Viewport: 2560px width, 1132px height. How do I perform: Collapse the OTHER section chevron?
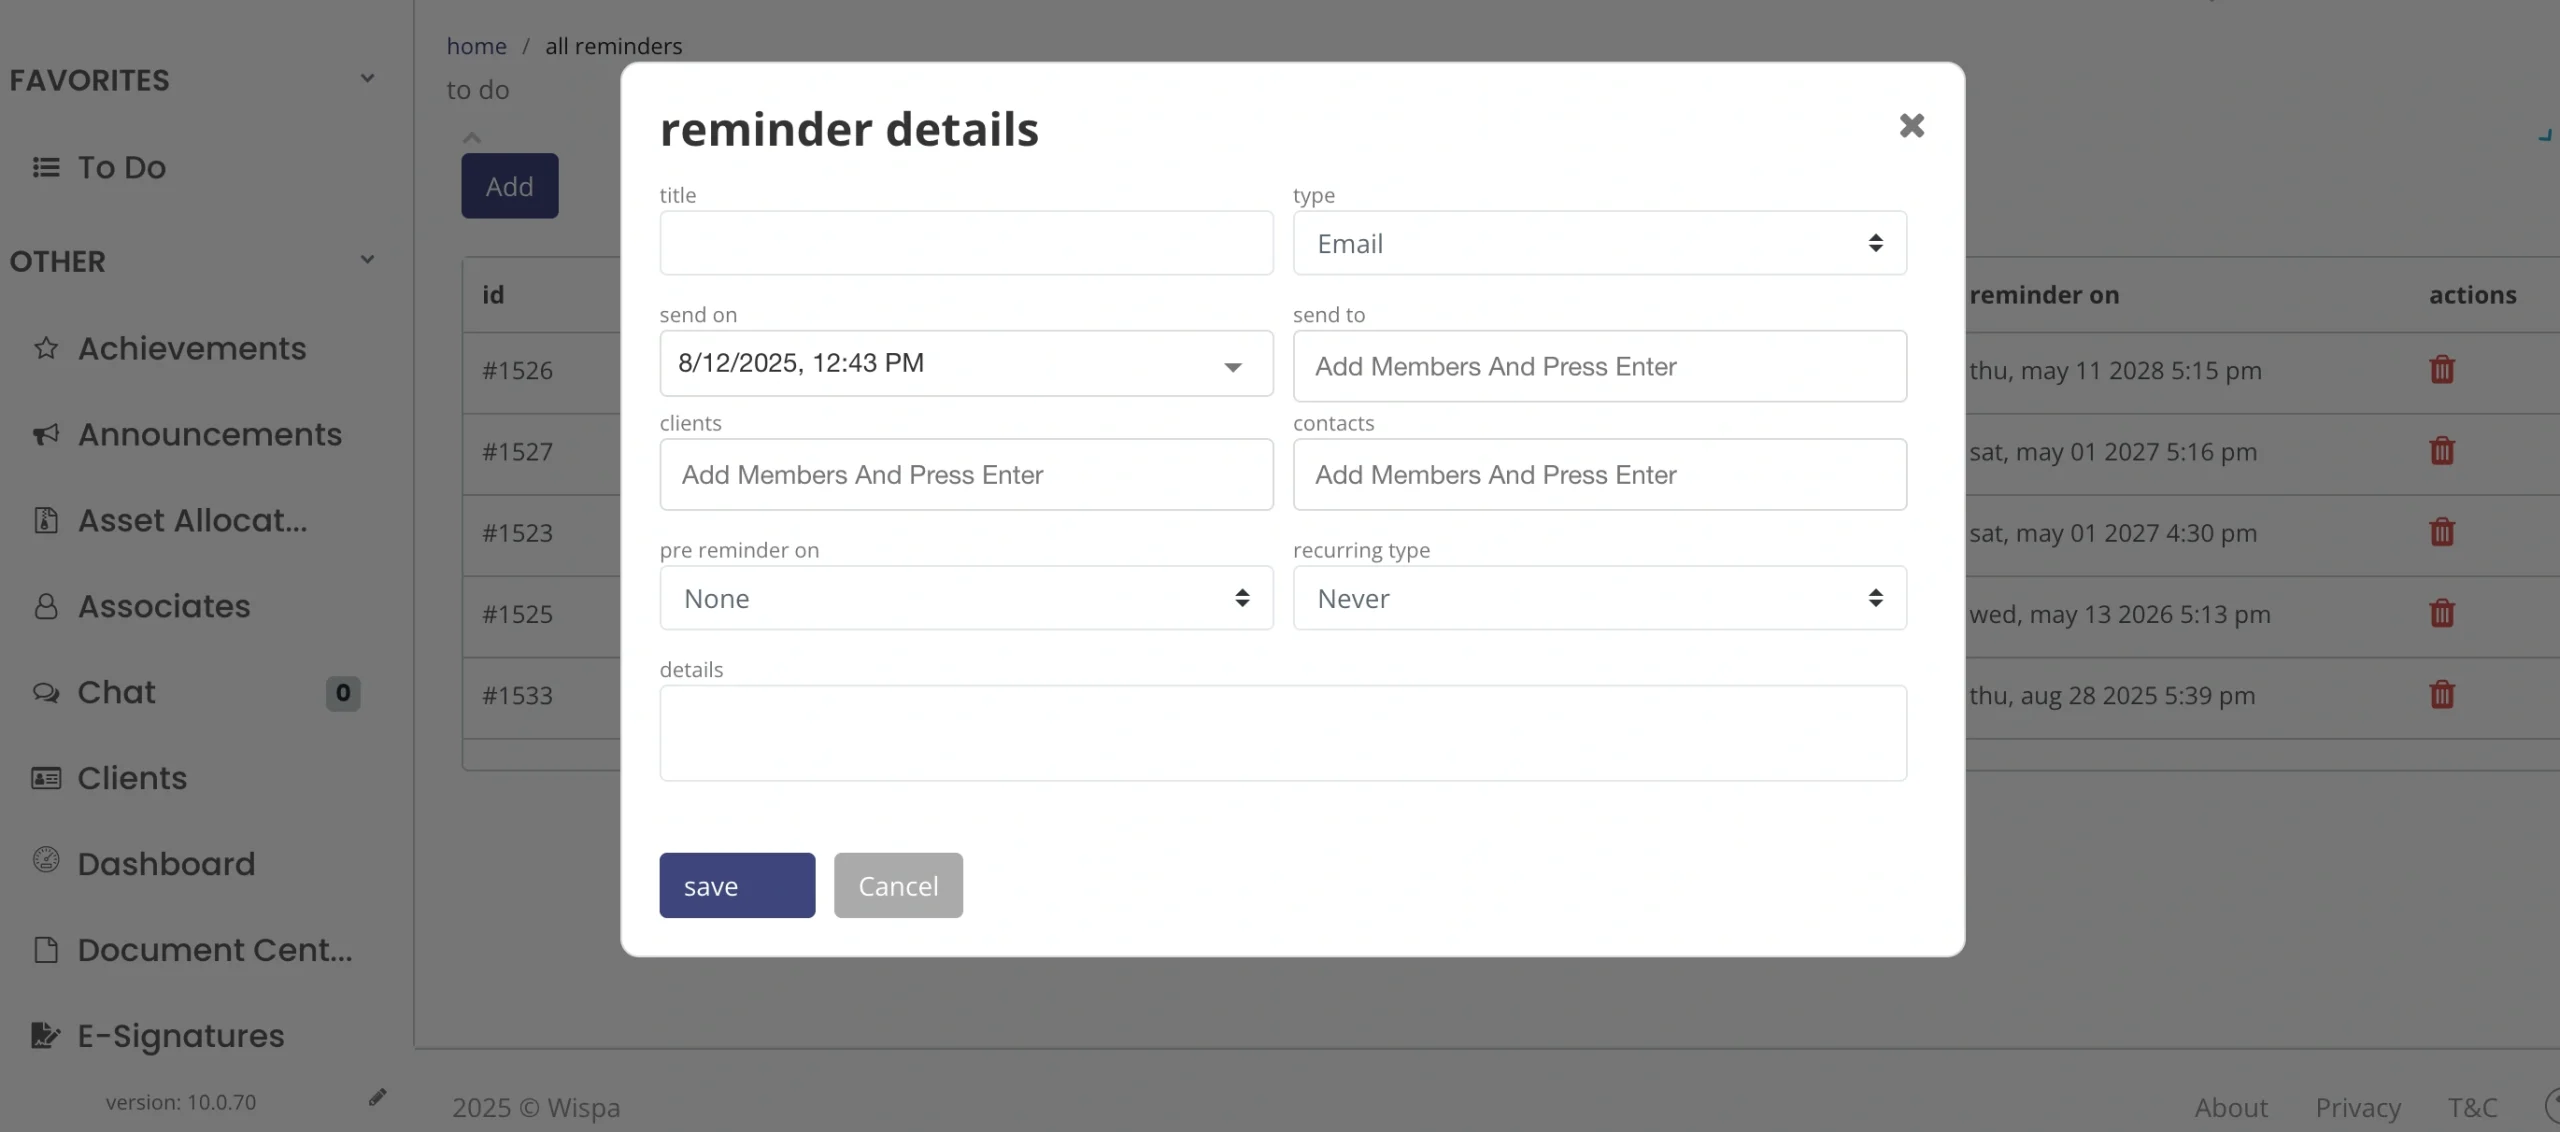click(367, 260)
